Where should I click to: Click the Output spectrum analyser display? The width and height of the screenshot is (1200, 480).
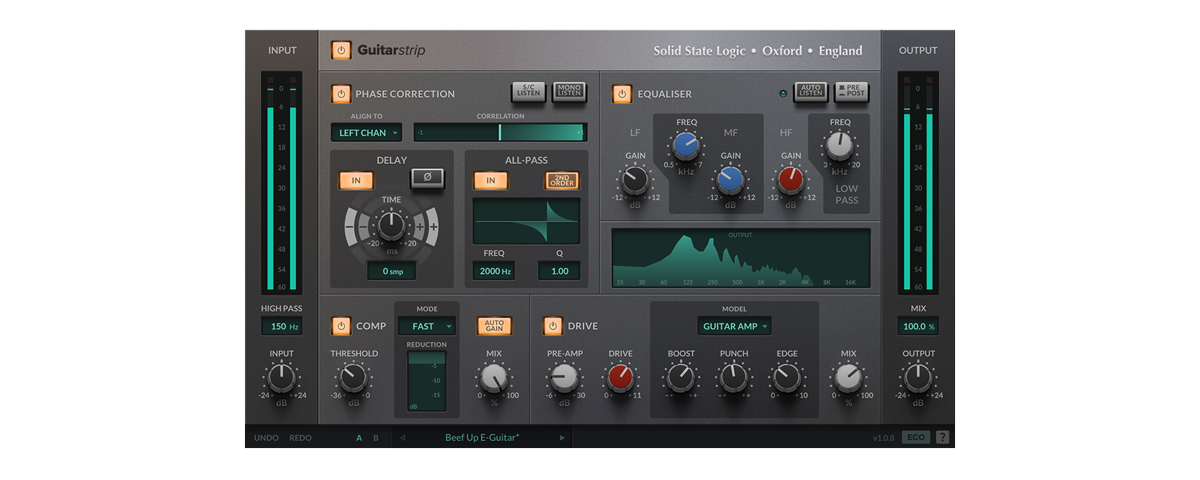(741, 258)
